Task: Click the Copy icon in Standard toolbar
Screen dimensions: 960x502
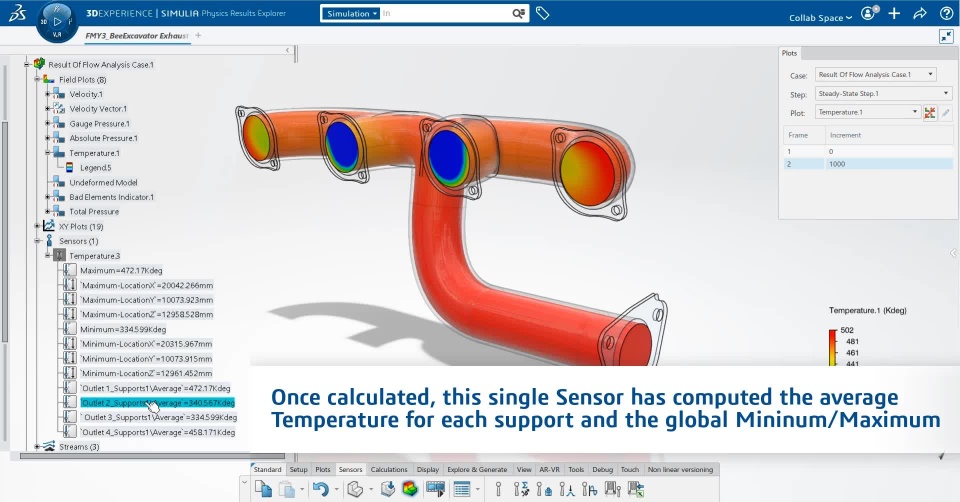Action: (263, 489)
